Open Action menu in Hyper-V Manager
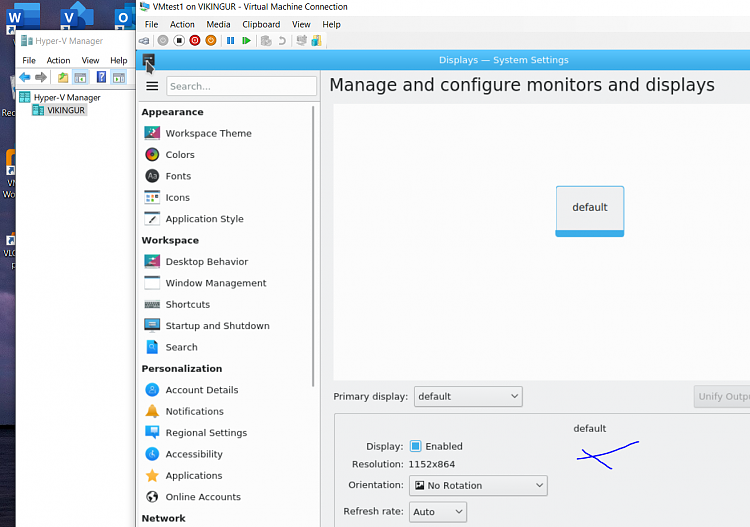Viewport: 750px width, 527px height. [58, 60]
